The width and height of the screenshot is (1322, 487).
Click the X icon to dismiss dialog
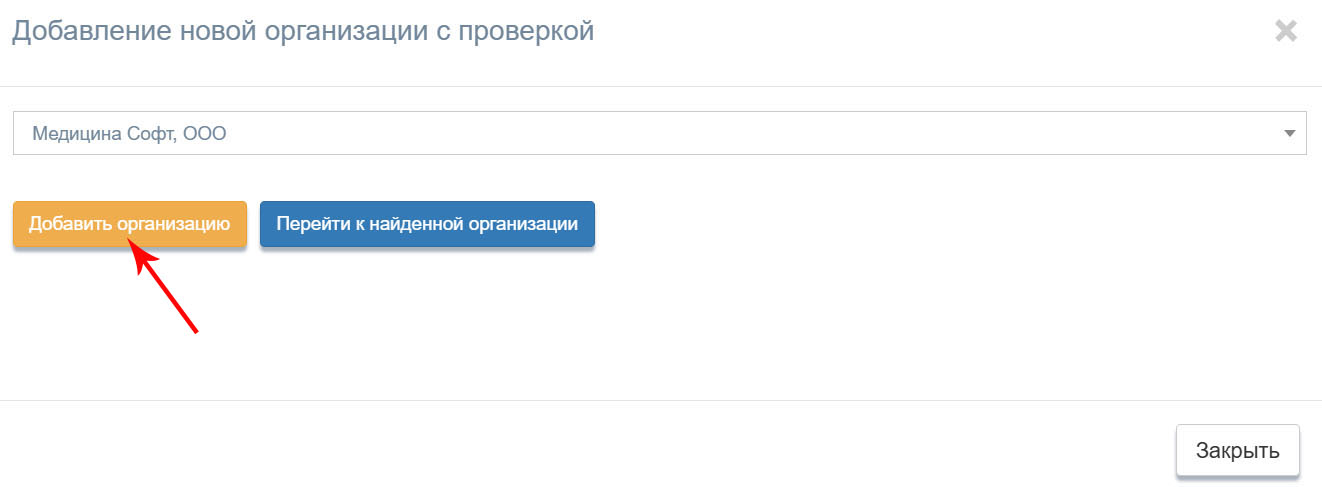[1285, 31]
